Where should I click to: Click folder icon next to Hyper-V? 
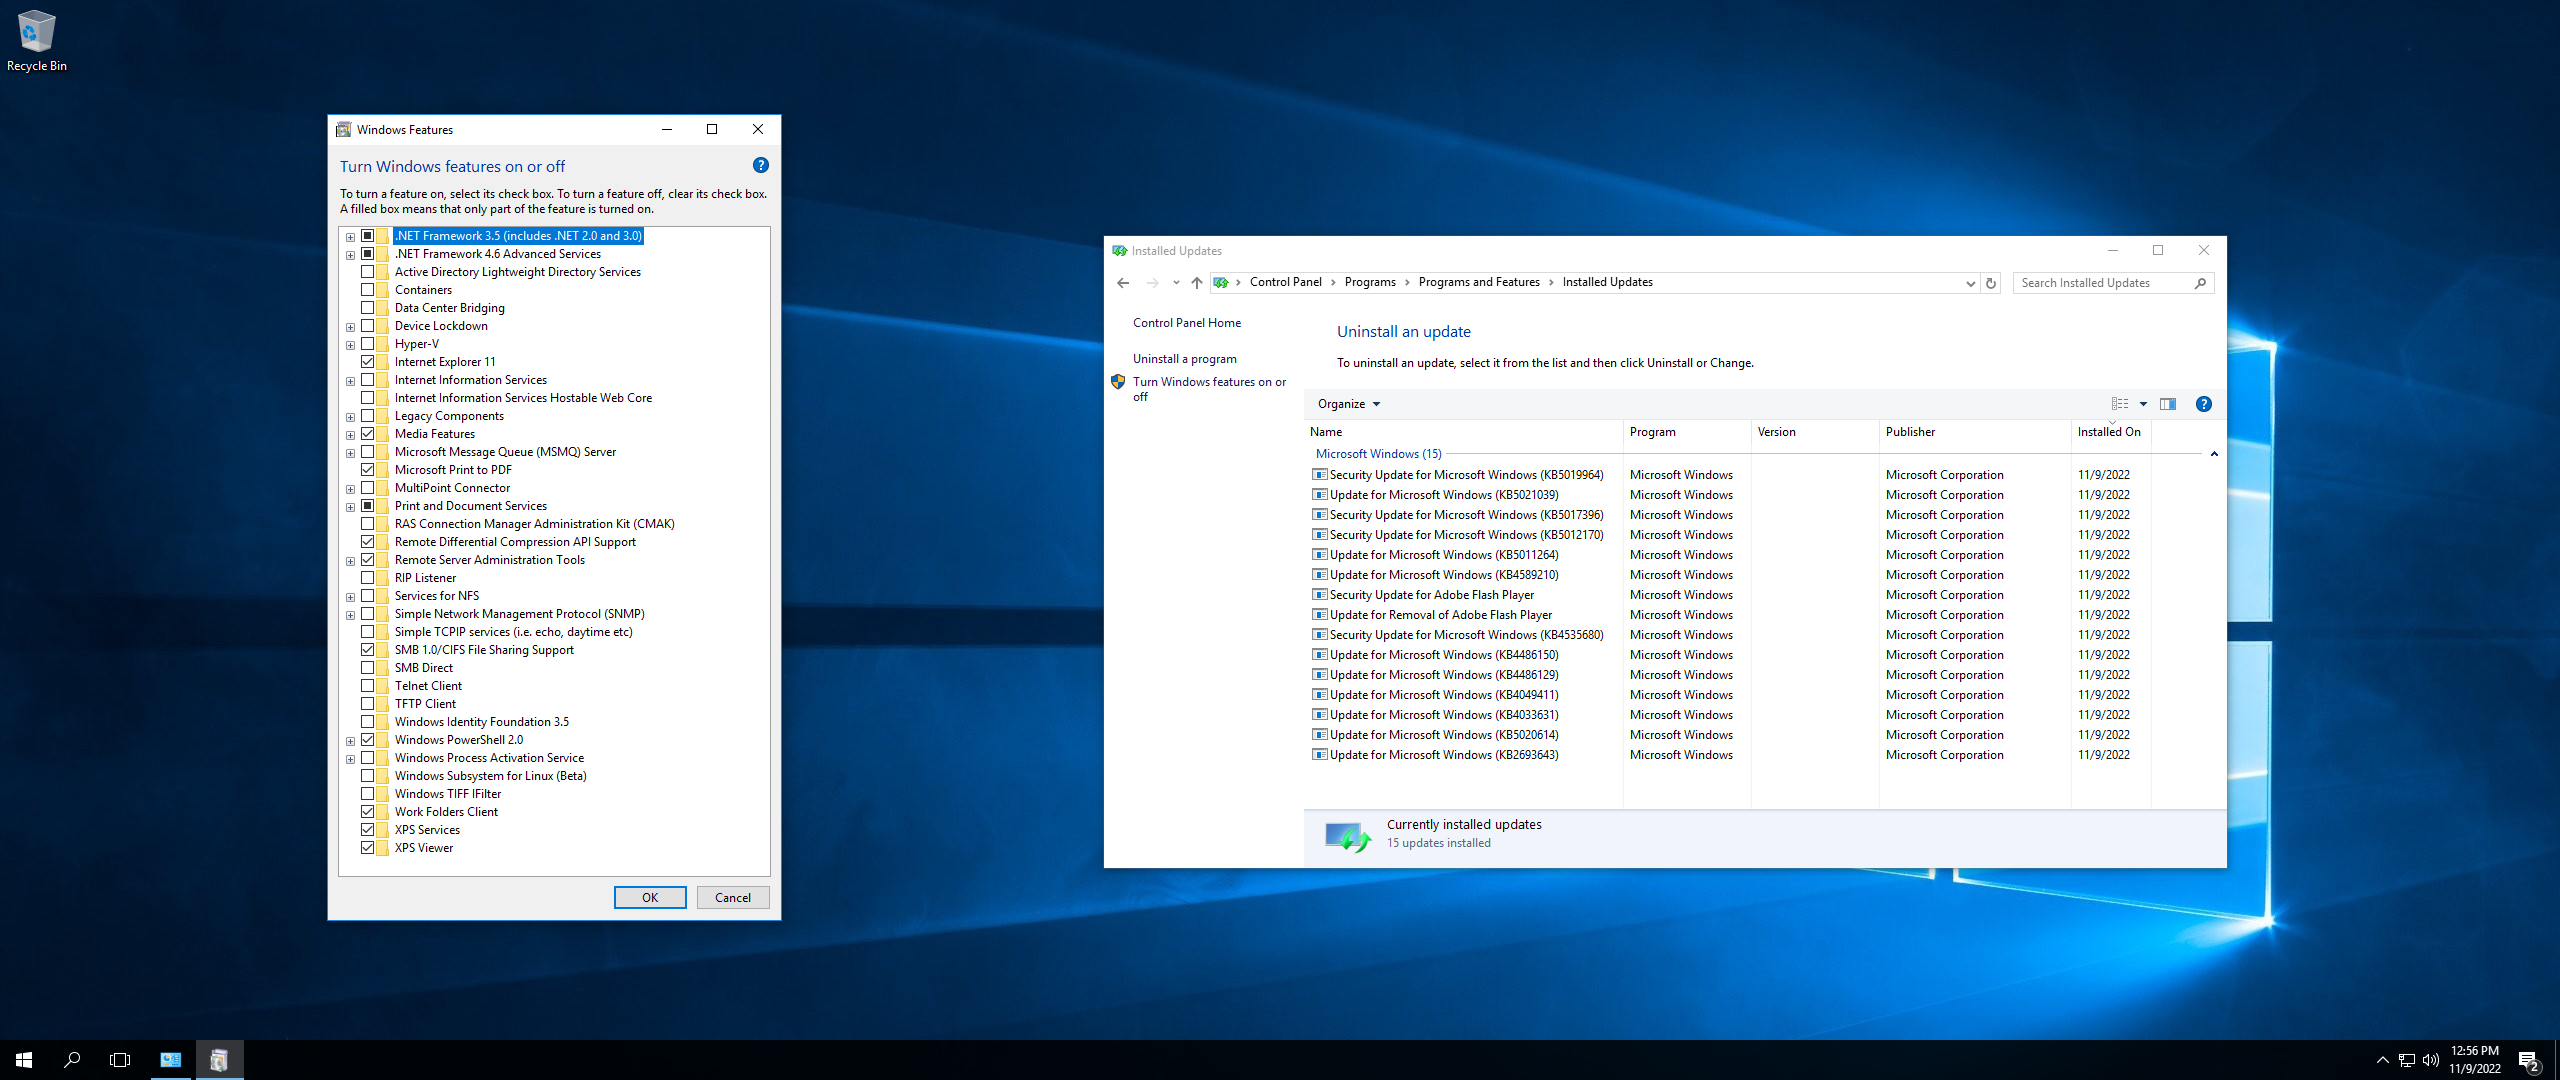point(383,344)
